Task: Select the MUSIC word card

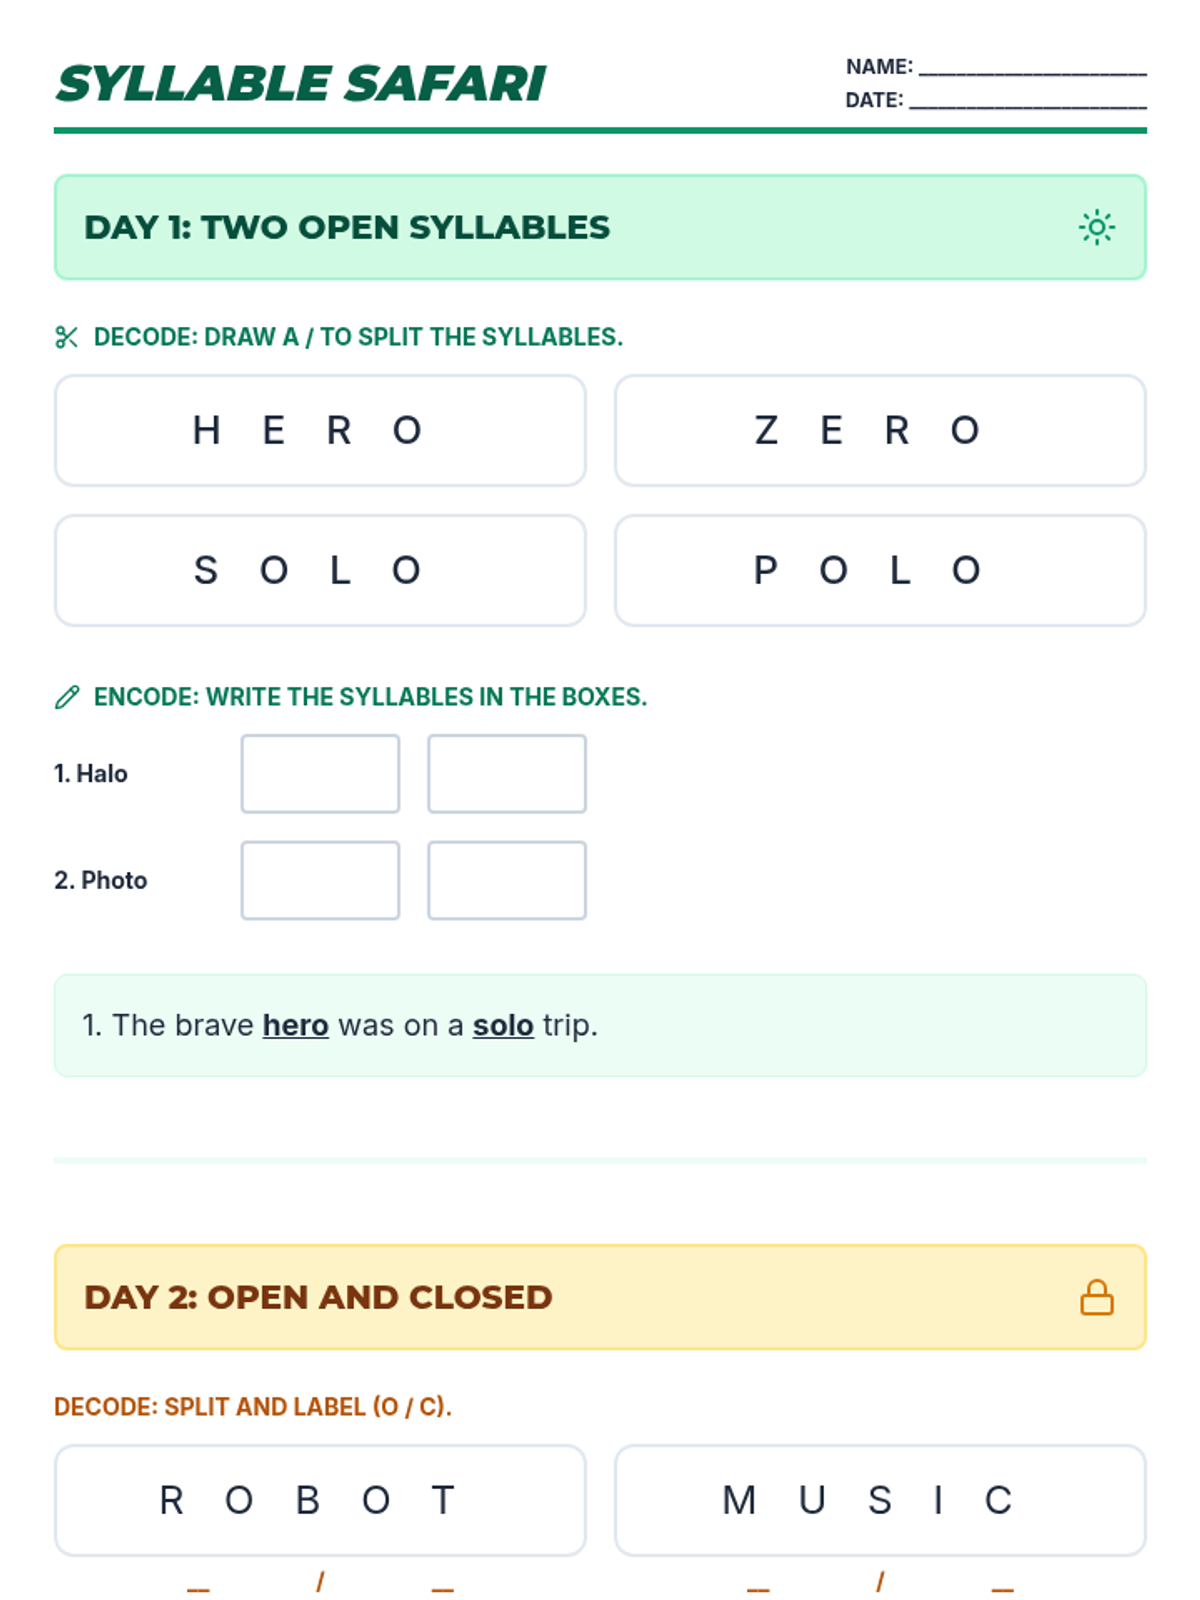Action: [880, 1500]
